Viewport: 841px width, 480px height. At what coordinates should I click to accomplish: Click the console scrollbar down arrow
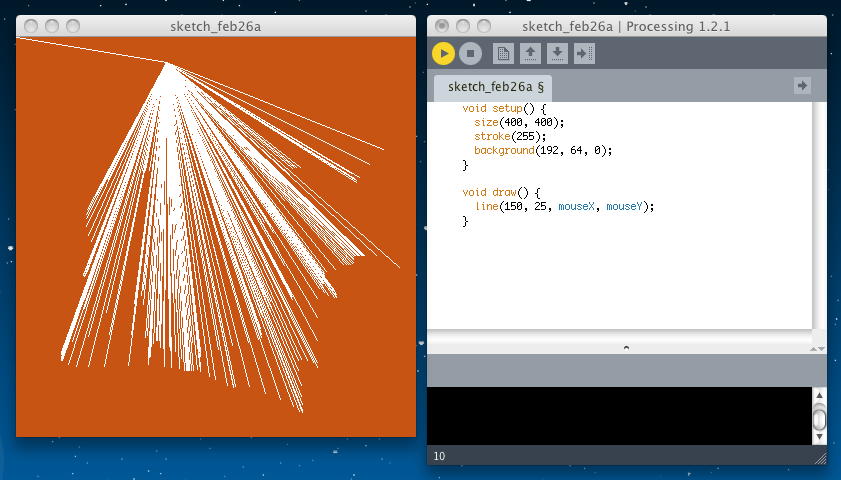point(819,437)
